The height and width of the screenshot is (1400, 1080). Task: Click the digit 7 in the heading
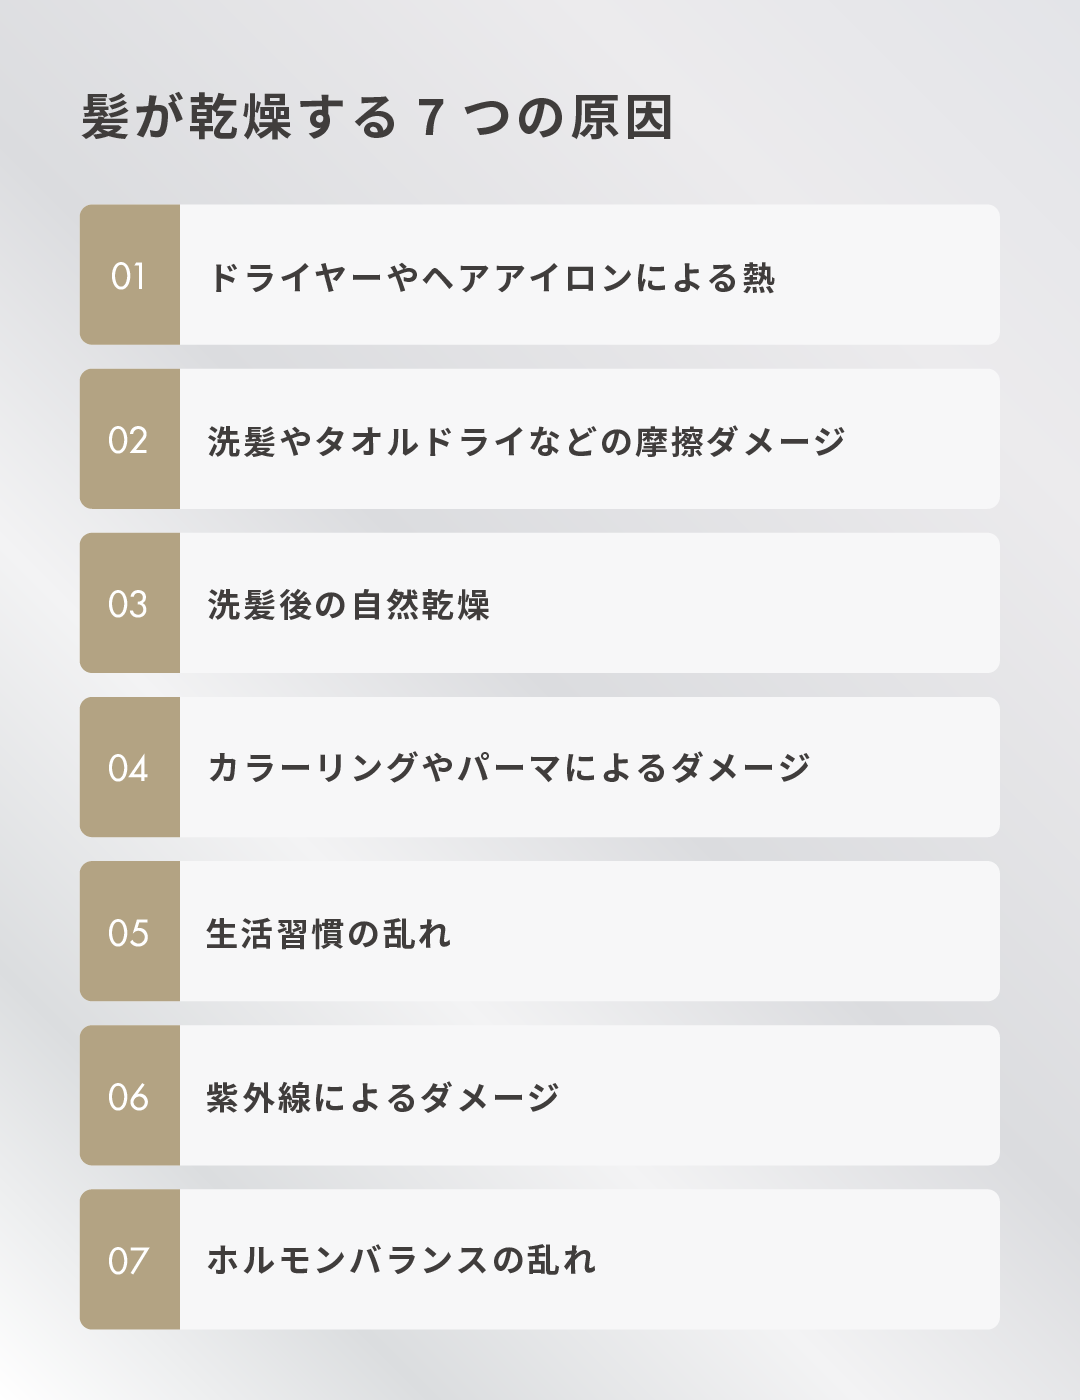tap(430, 118)
